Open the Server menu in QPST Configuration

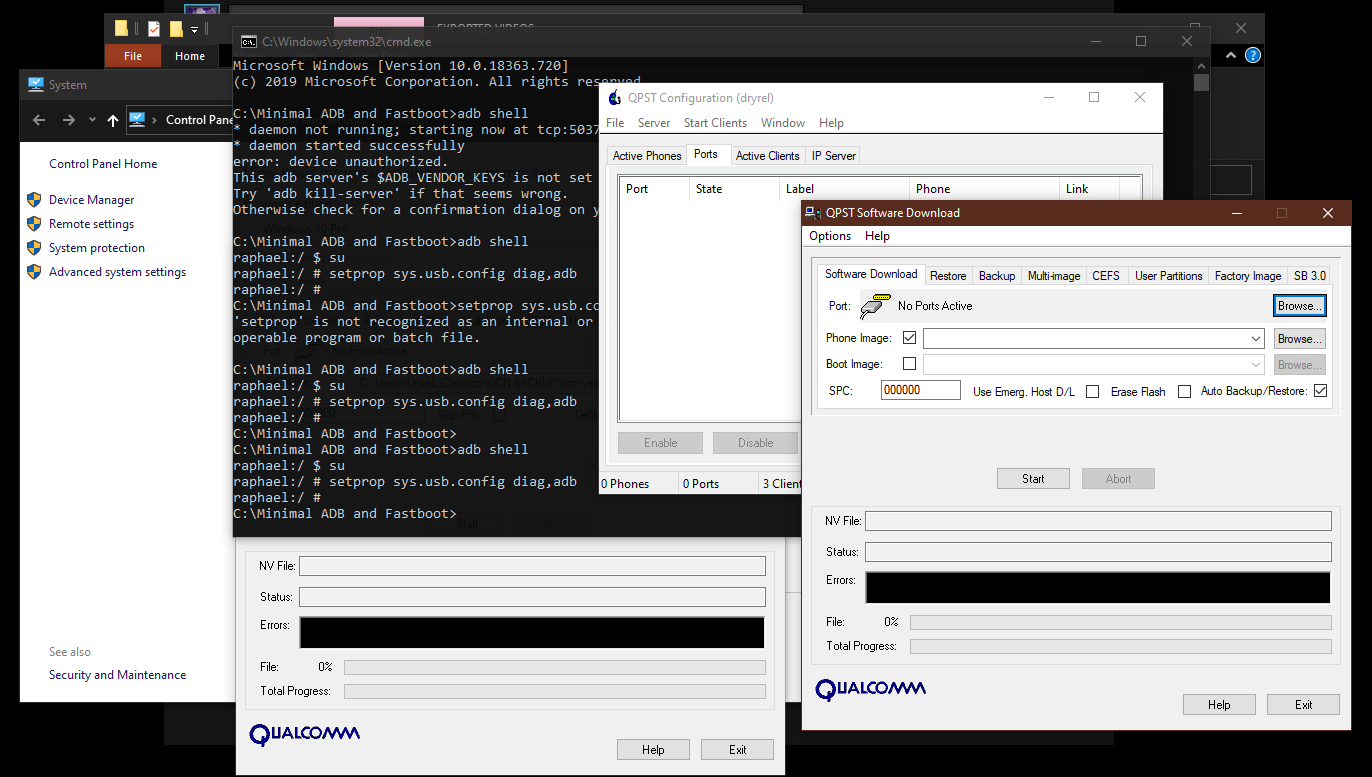click(654, 123)
